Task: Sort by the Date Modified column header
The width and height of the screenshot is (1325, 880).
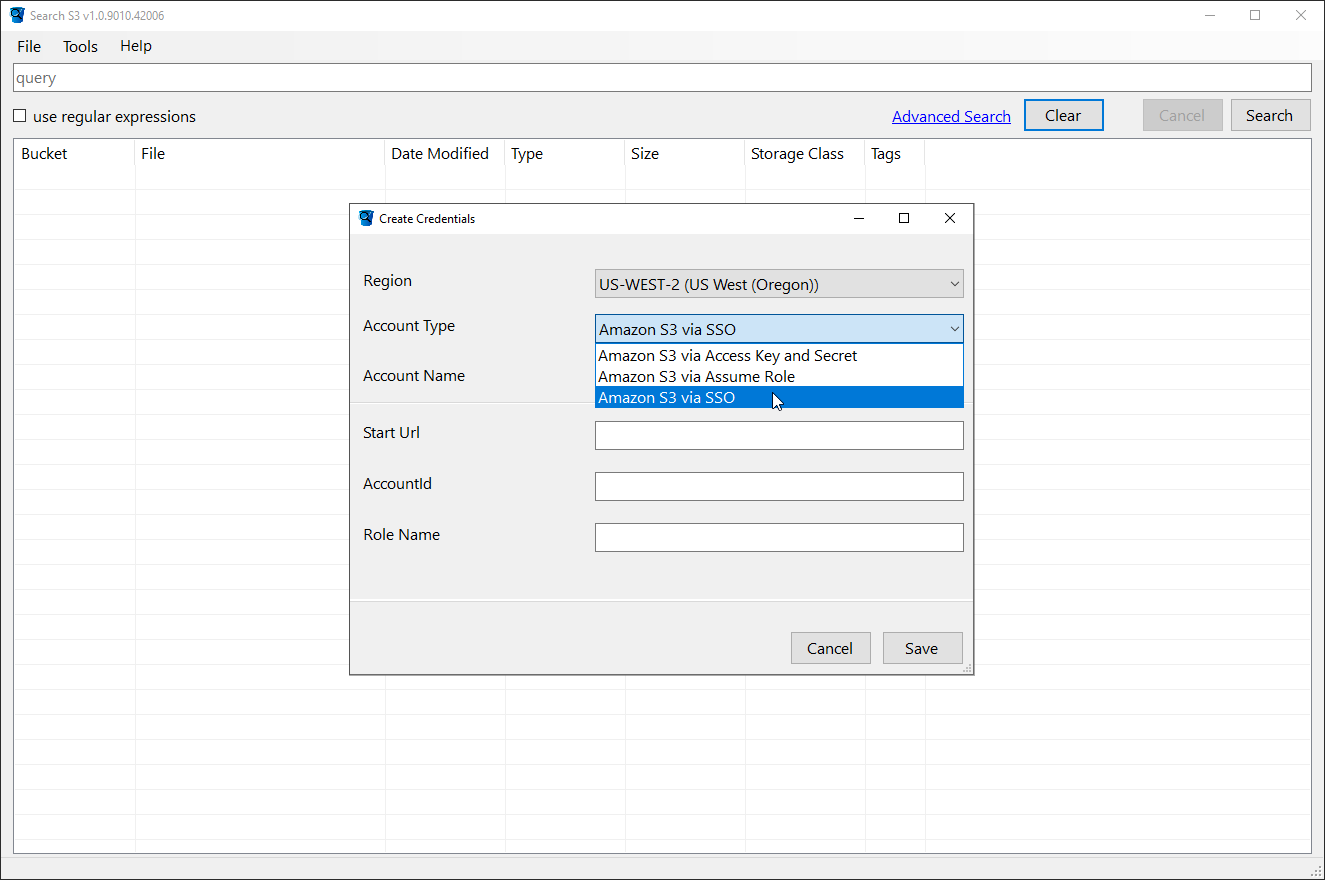Action: point(445,154)
